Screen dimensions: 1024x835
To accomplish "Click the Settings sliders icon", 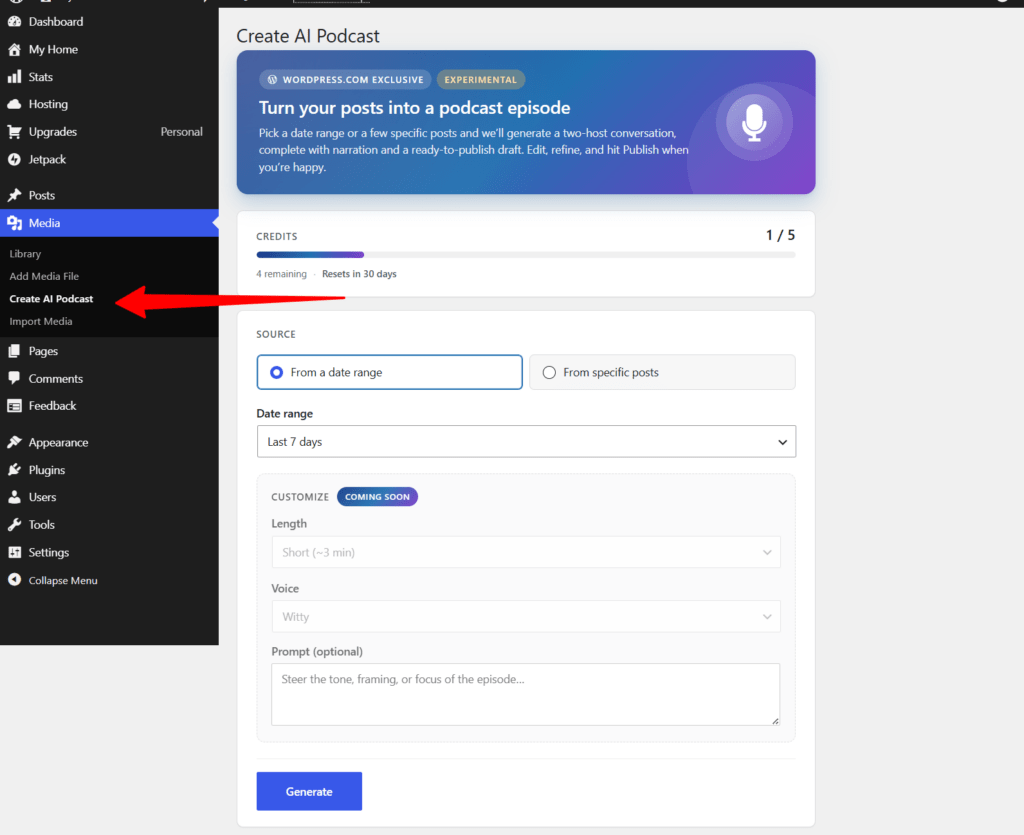I will coord(14,552).
